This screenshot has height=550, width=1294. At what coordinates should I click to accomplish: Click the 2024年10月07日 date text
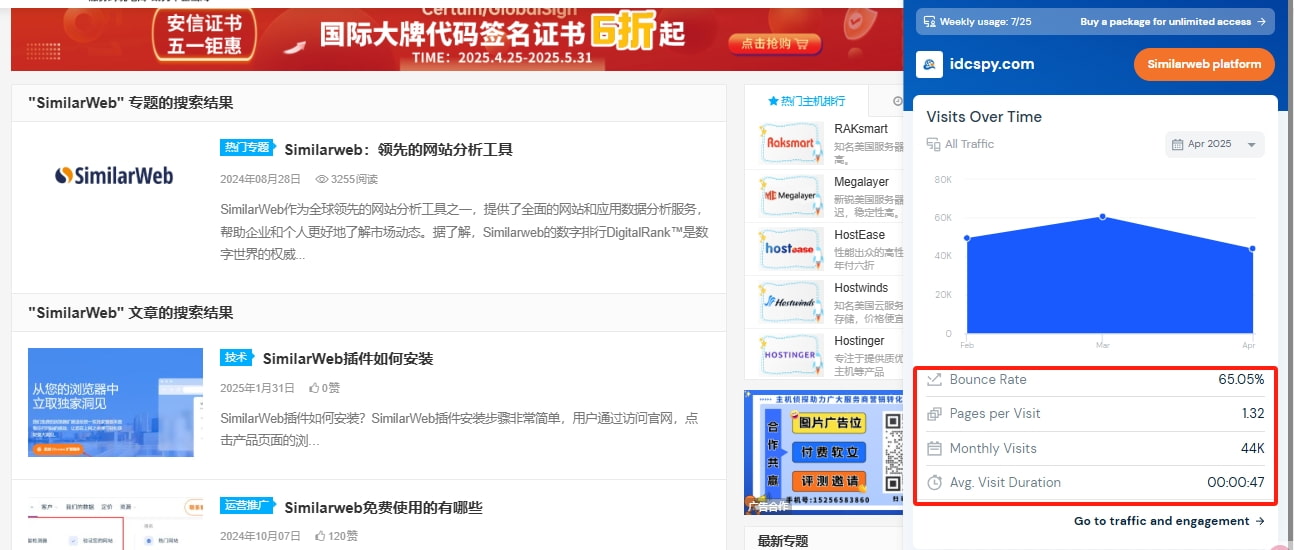[260, 536]
